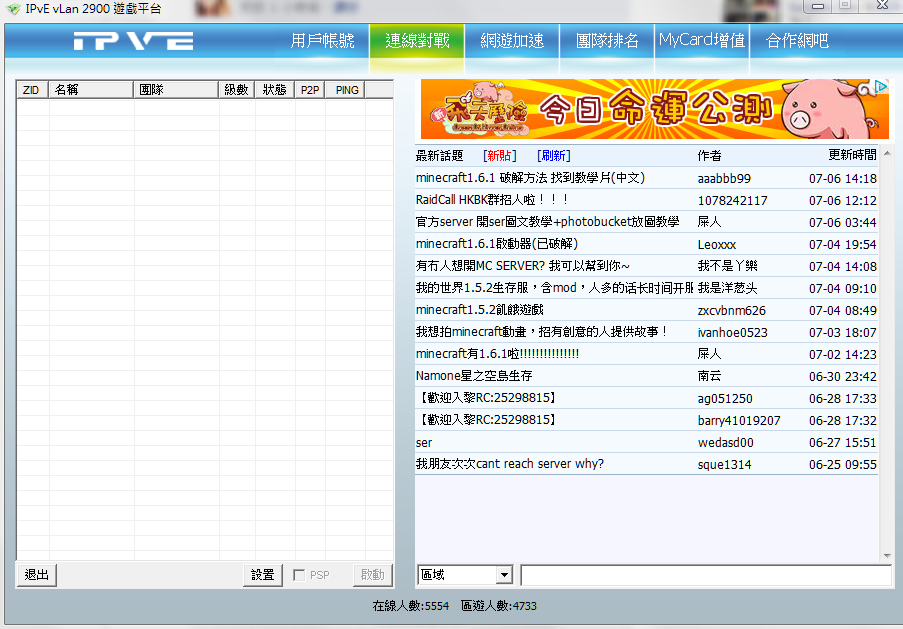Toggle the PSP checkbox
Screen dimensions: 903x629
point(299,575)
